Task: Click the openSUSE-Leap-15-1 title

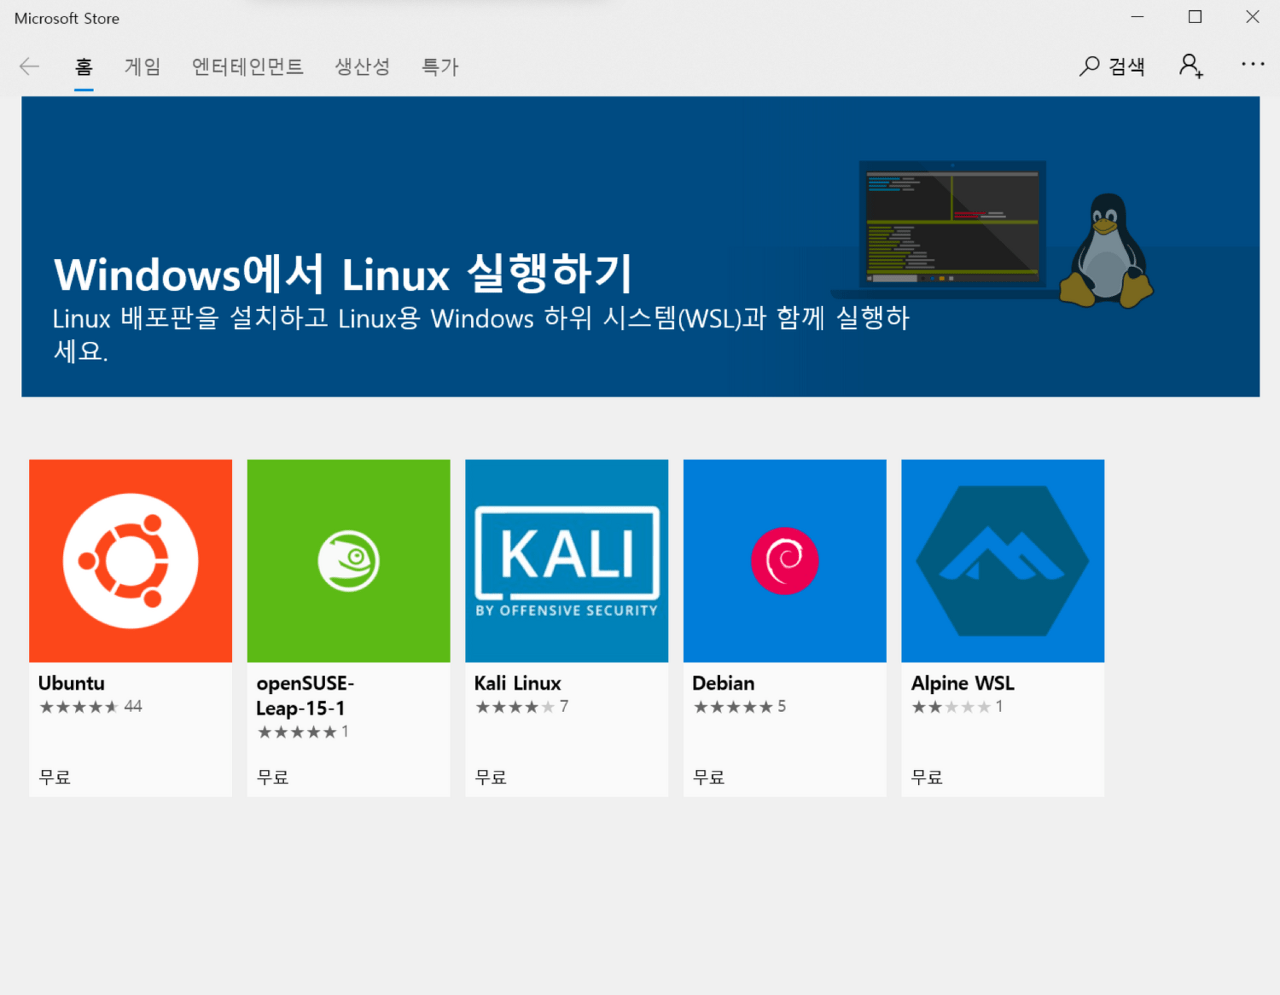Action: (305, 696)
